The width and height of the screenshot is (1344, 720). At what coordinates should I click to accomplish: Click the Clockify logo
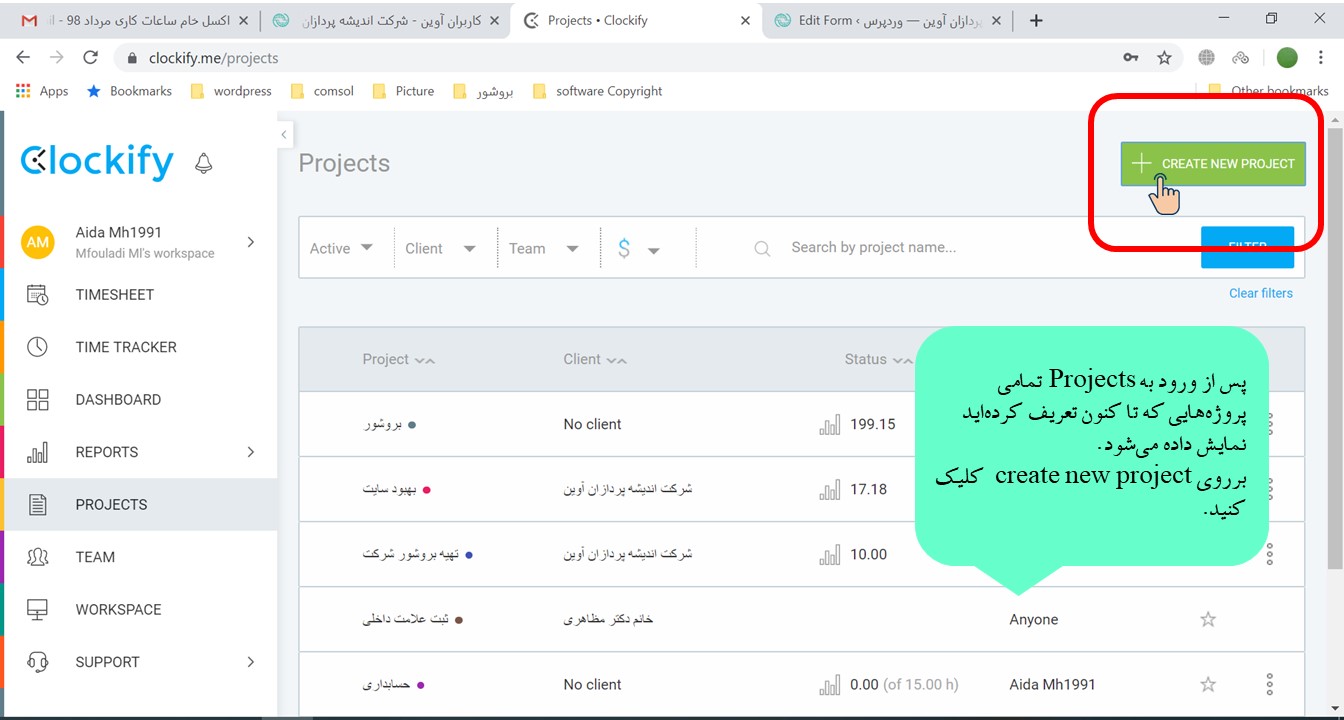point(97,163)
